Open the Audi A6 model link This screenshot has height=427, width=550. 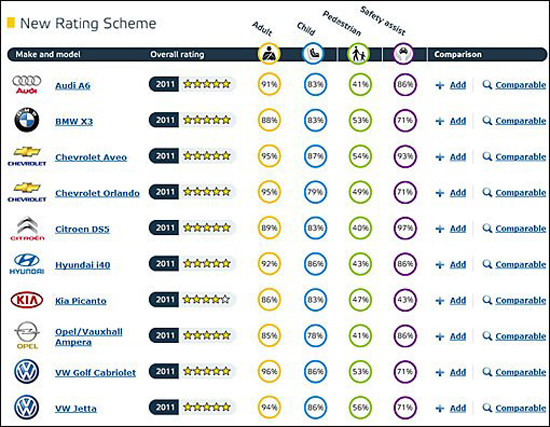point(73,86)
